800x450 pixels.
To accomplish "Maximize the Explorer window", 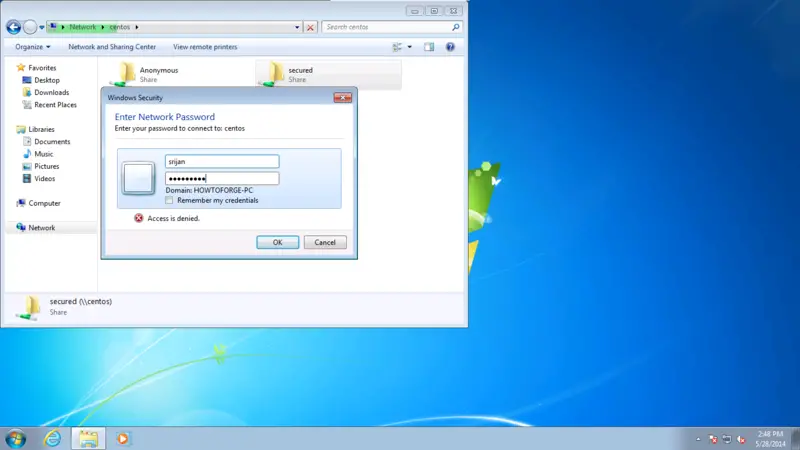I will tap(434, 11).
